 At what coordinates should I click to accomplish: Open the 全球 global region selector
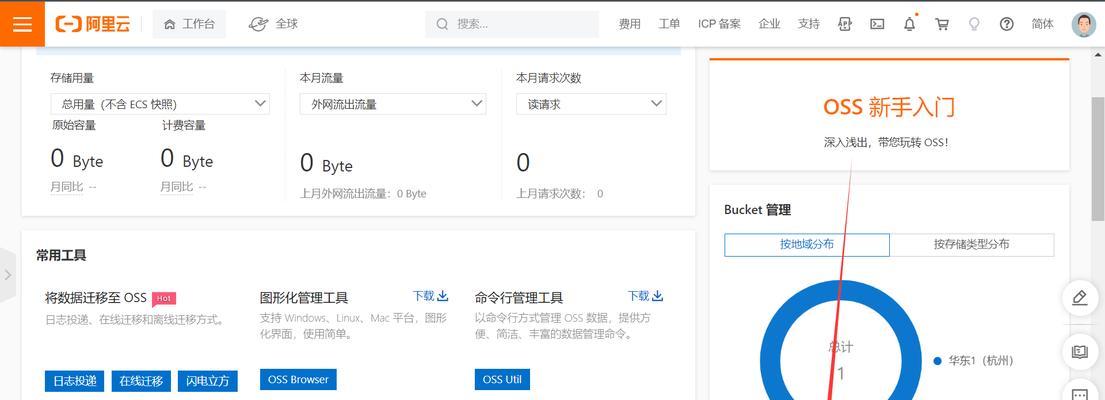pyautogui.click(x=273, y=24)
